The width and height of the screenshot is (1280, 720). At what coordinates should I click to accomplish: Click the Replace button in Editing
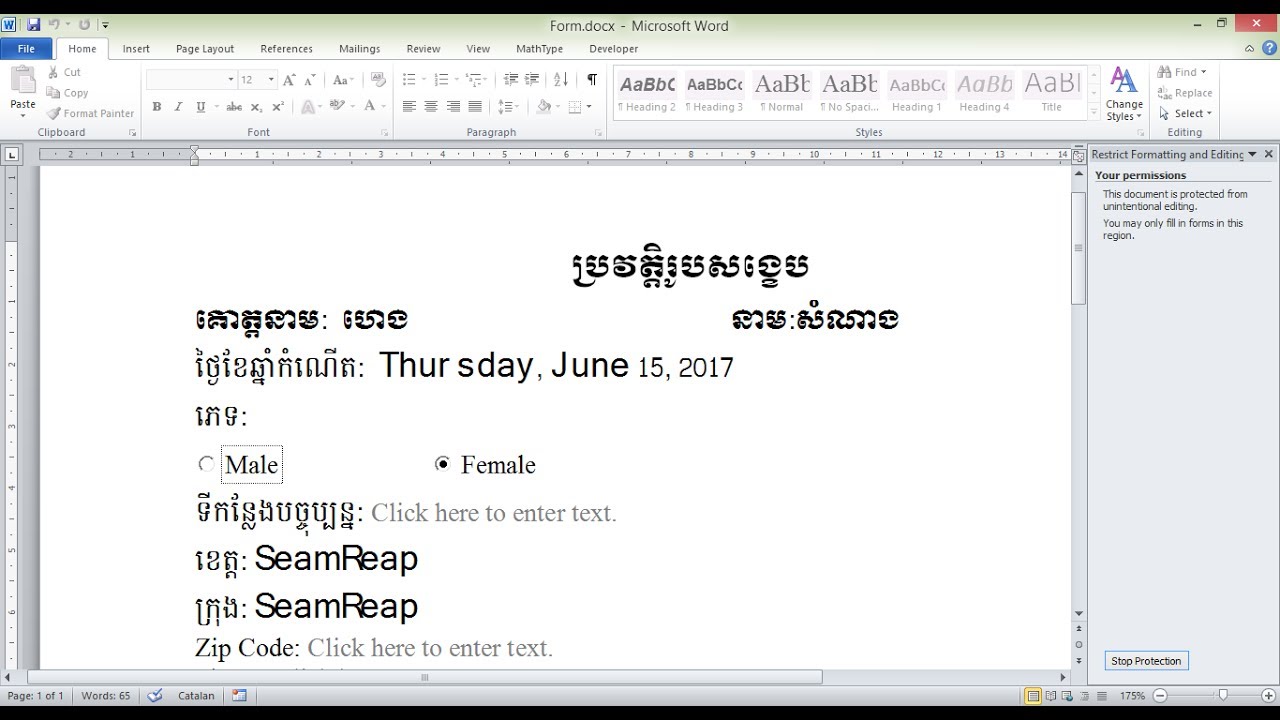(x=1185, y=93)
